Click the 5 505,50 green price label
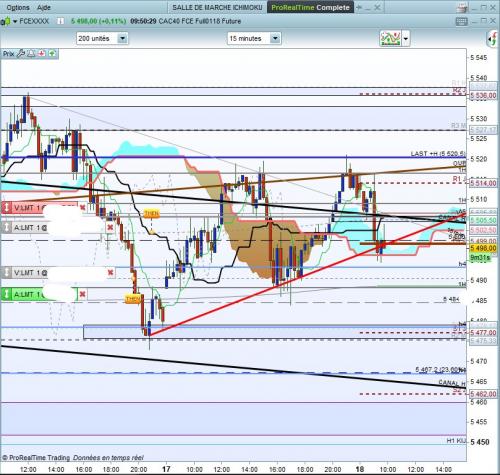The height and width of the screenshot is (475, 500). point(483,220)
